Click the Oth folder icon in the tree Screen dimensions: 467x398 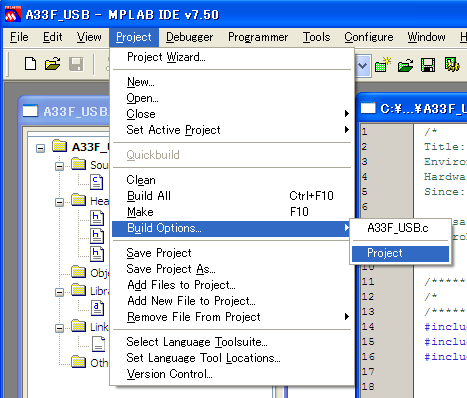pos(79,361)
